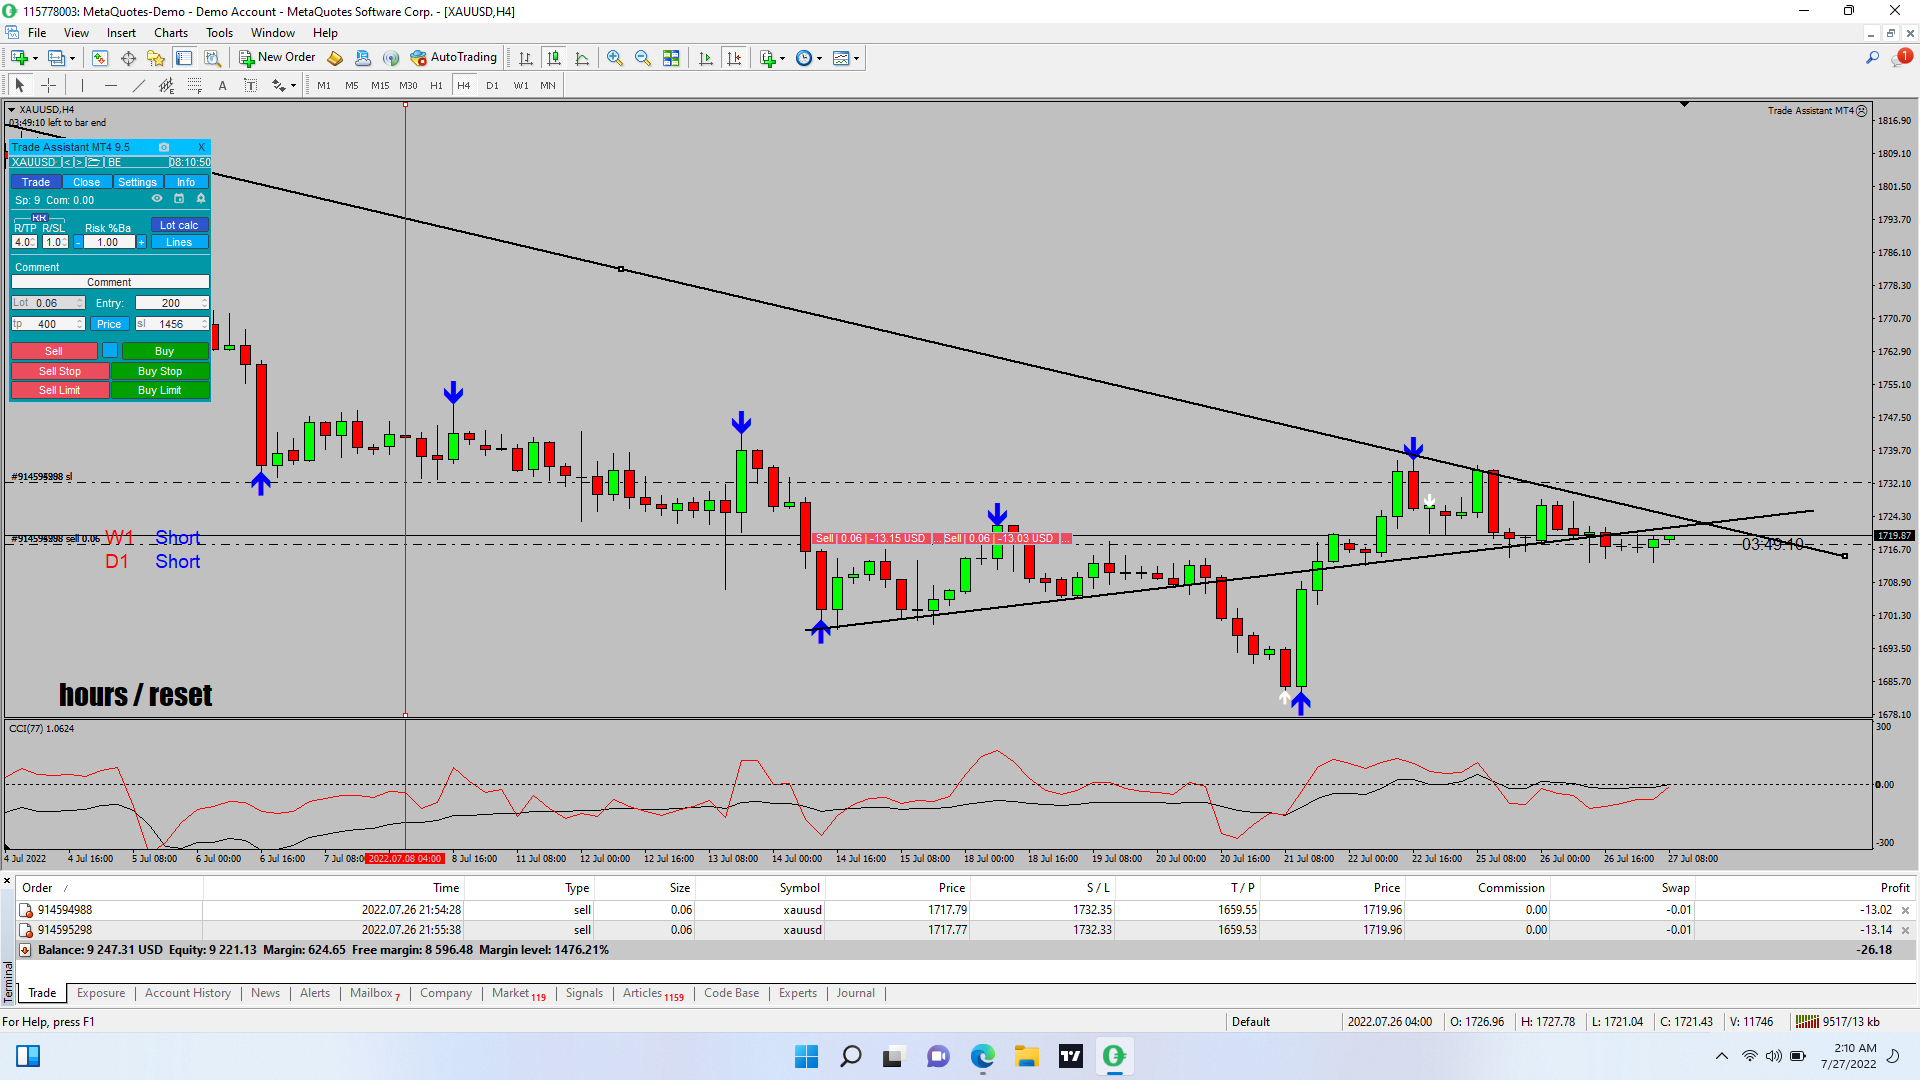Expand the Templates dropdown arrow

point(856,58)
